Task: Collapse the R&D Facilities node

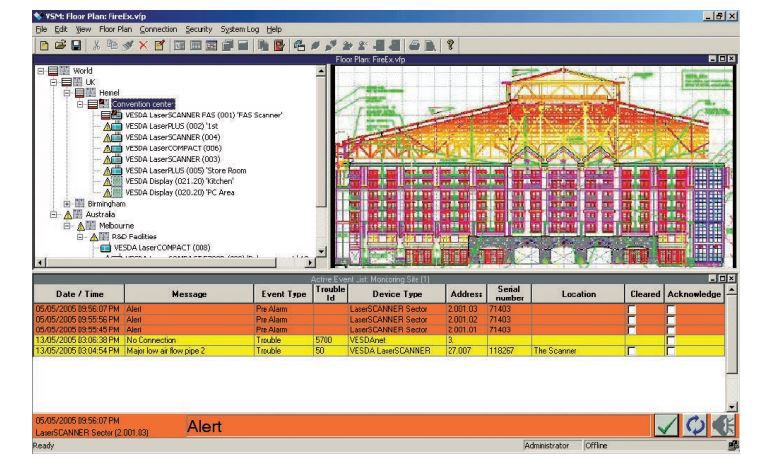Action: (x=80, y=237)
